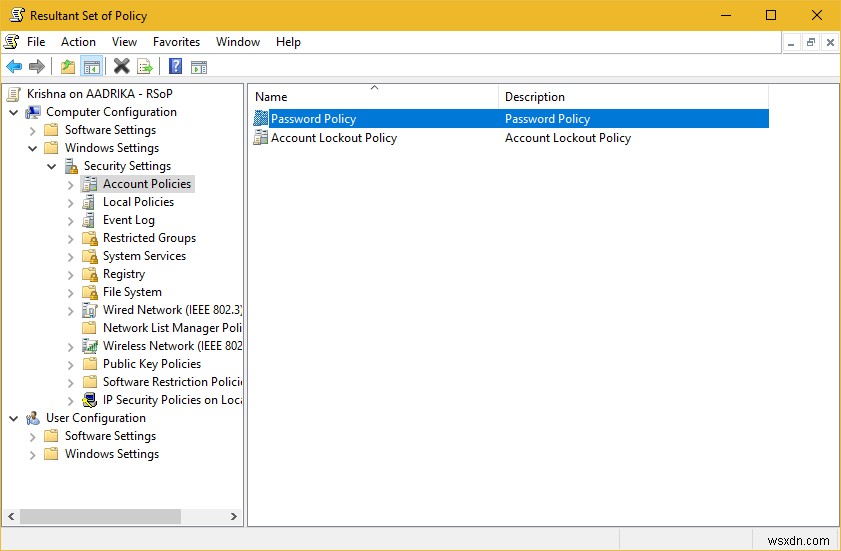Select Network List Manager Policies item
The width and height of the screenshot is (841, 551).
172,328
